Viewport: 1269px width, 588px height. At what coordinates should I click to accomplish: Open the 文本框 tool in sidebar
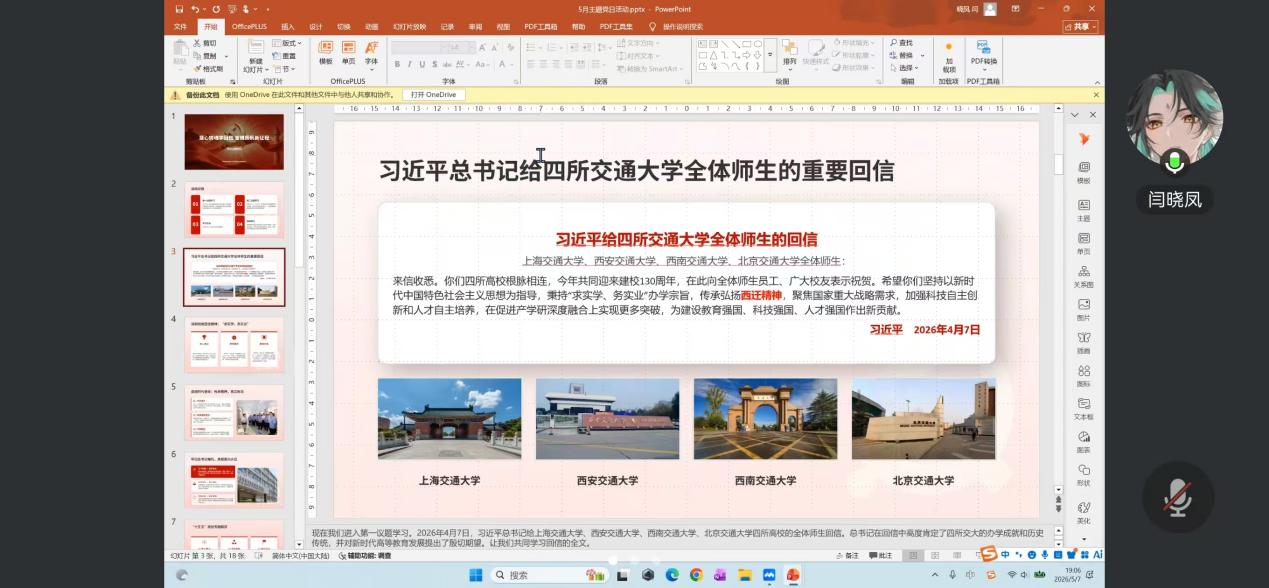click(1084, 407)
